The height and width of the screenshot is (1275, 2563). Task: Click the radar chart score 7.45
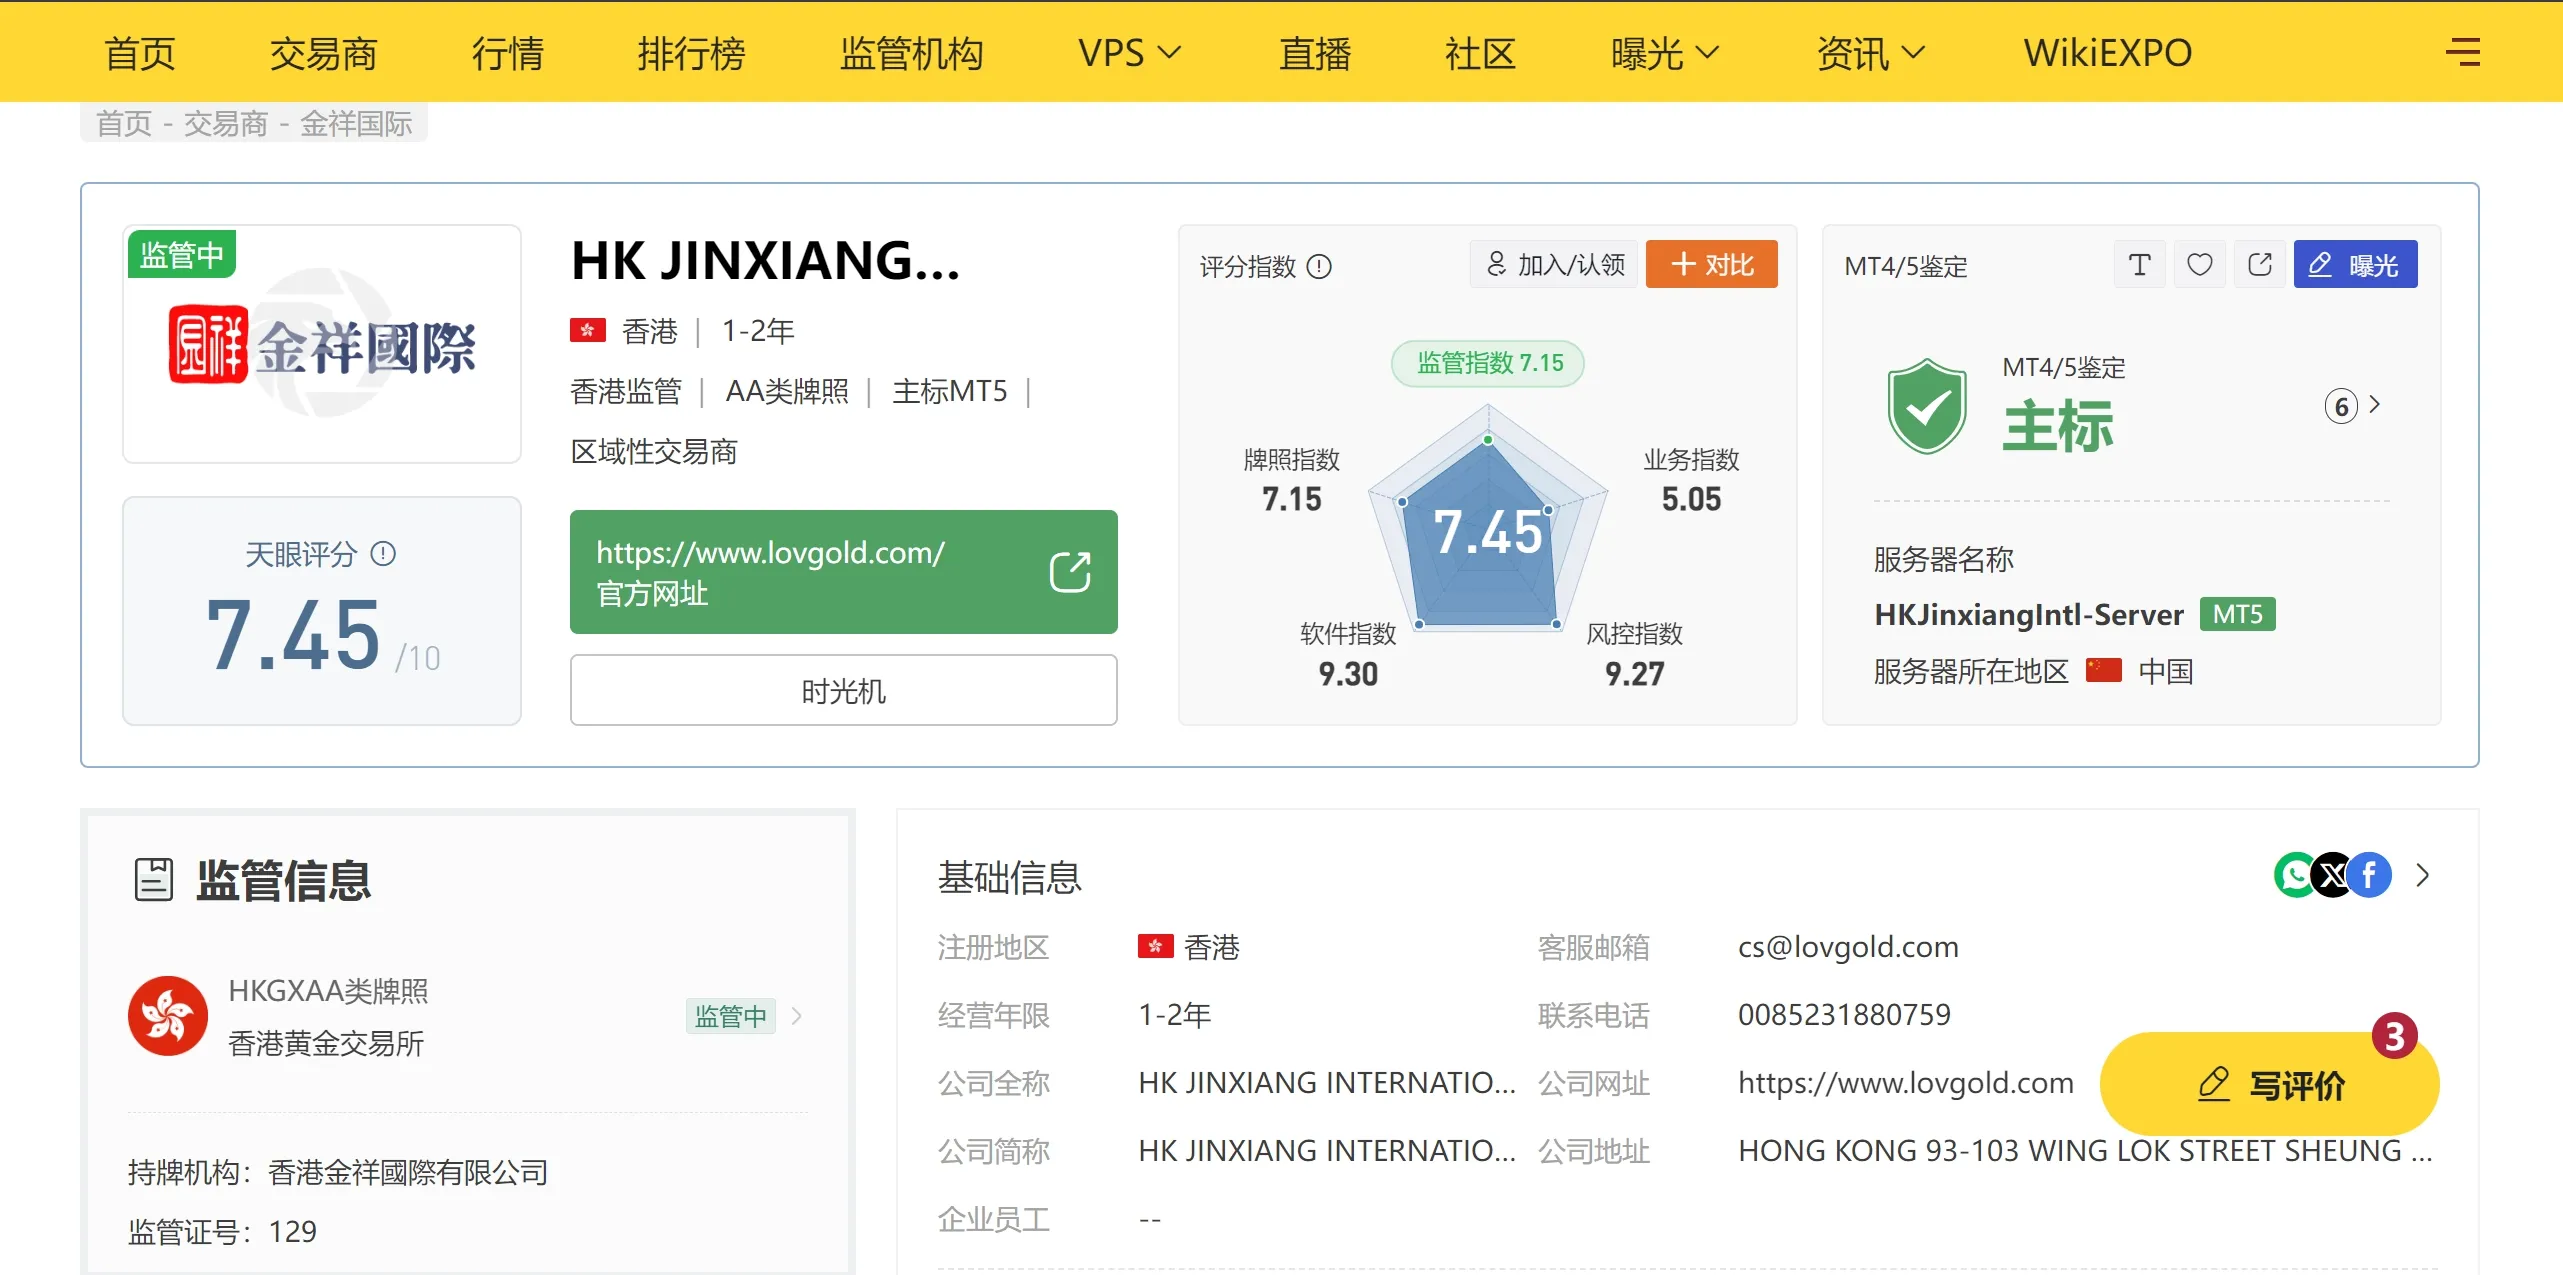pos(1488,531)
